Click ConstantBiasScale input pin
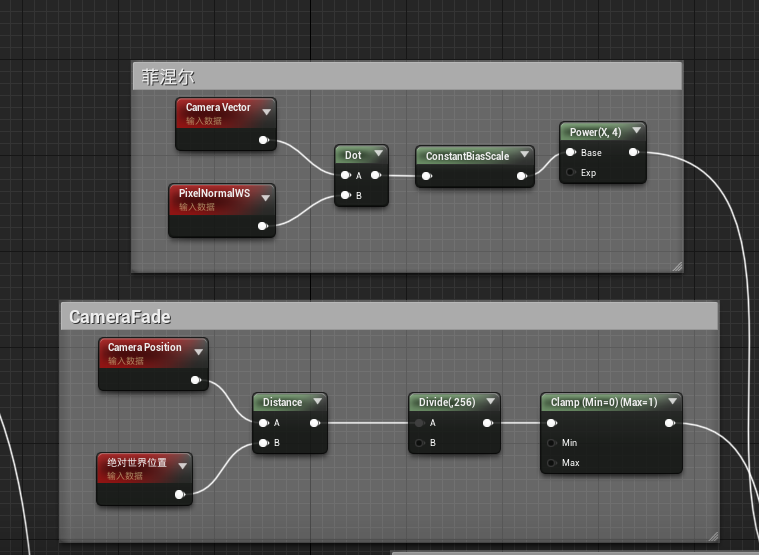This screenshot has height=555, width=759. [x=426, y=176]
